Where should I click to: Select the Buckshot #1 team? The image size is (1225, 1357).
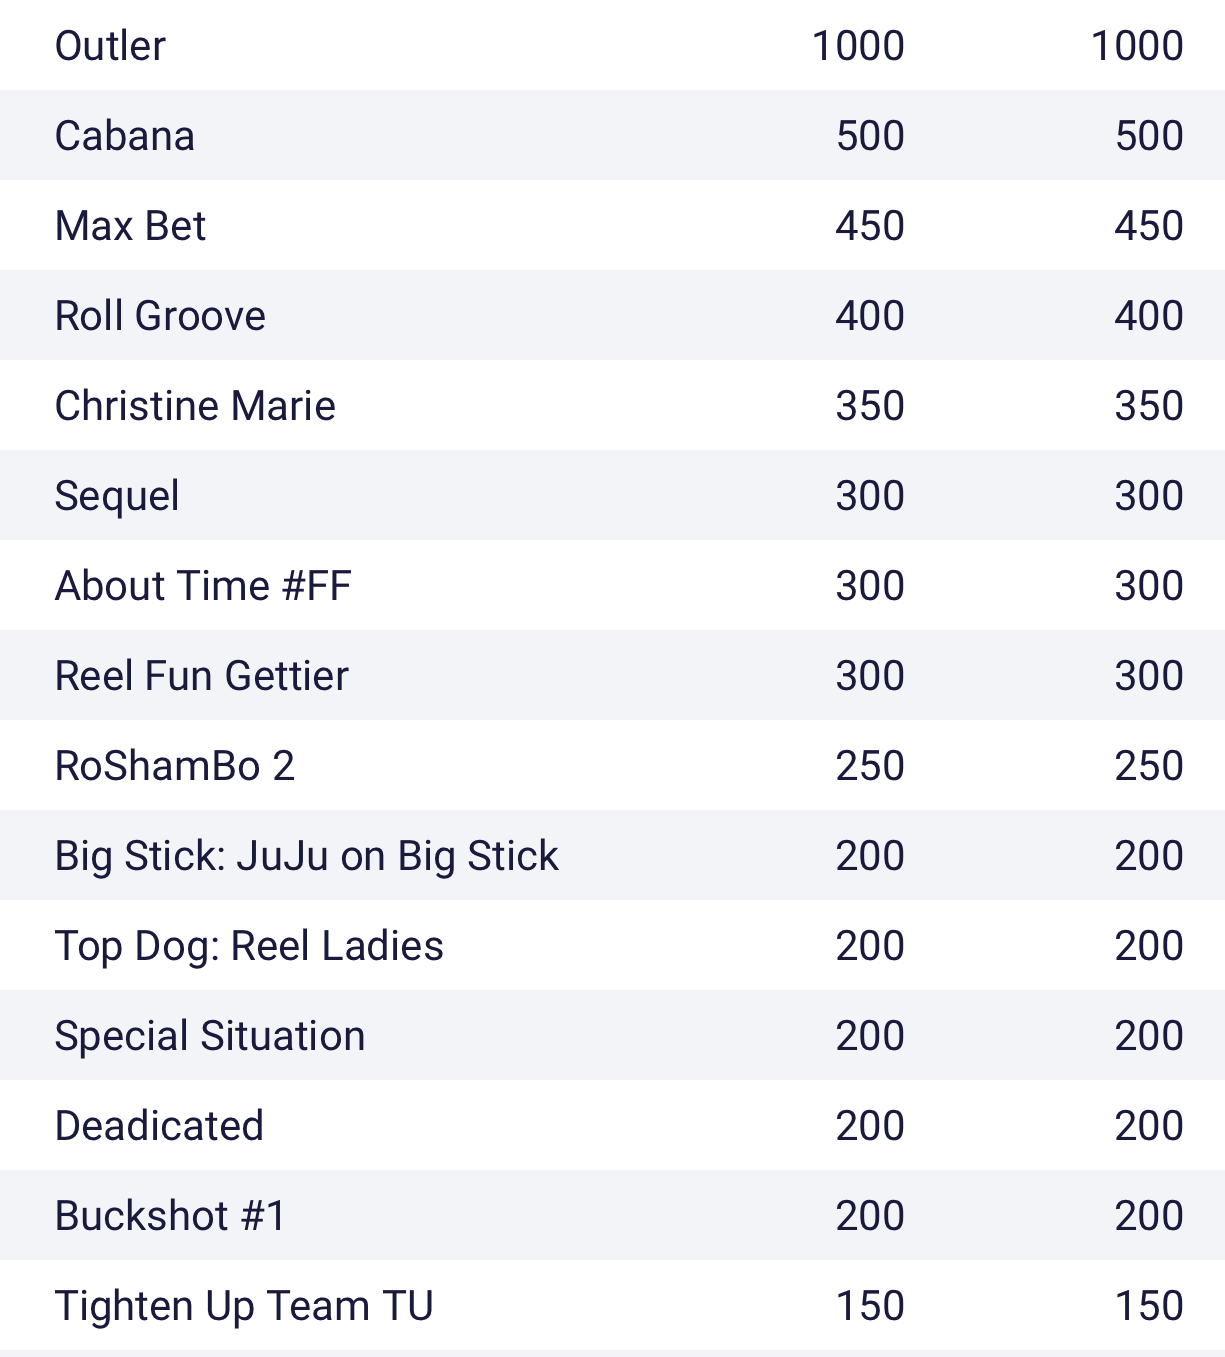pyautogui.click(x=171, y=1216)
